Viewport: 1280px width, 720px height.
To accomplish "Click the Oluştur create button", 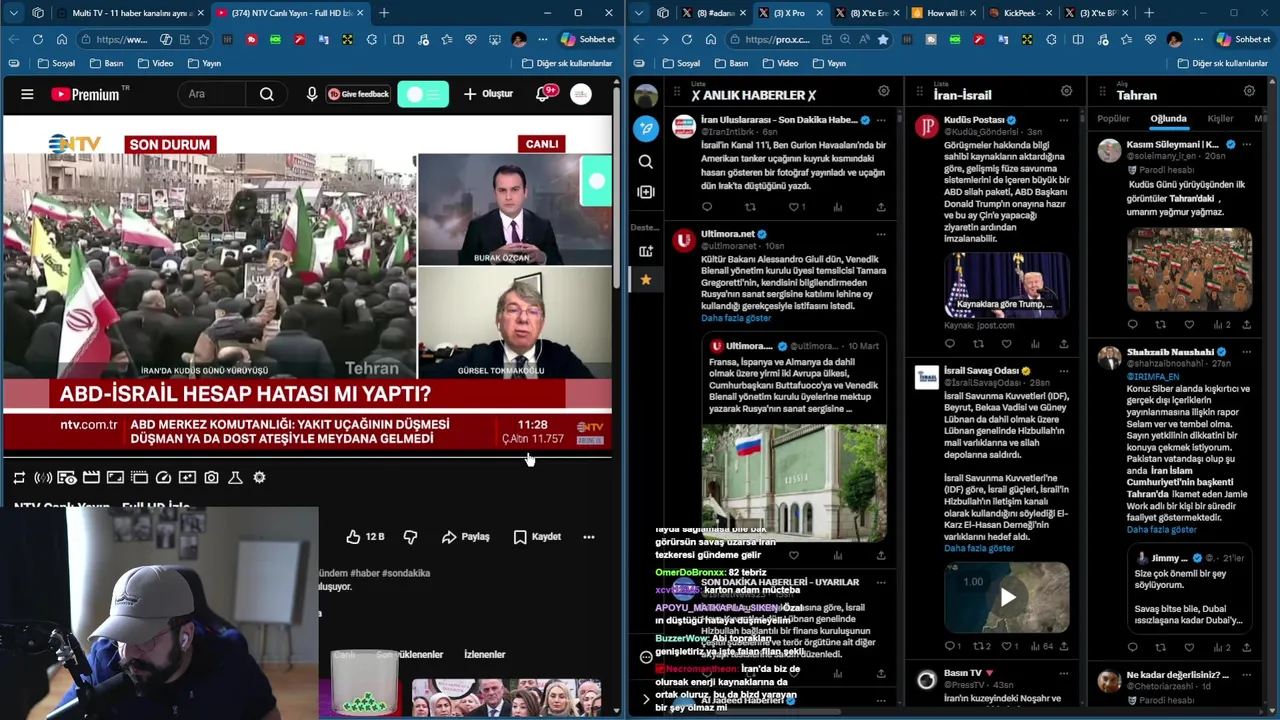I will point(489,94).
